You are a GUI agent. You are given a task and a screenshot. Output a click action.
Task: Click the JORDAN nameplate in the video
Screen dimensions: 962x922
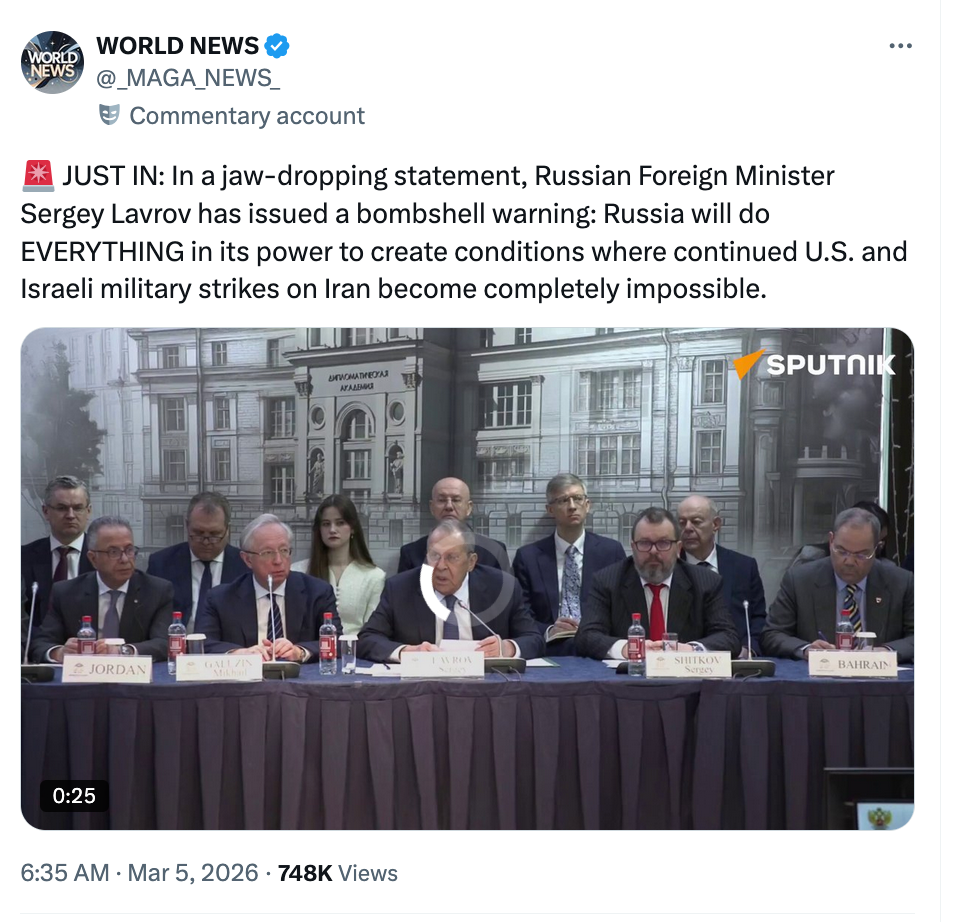[x=107, y=669]
